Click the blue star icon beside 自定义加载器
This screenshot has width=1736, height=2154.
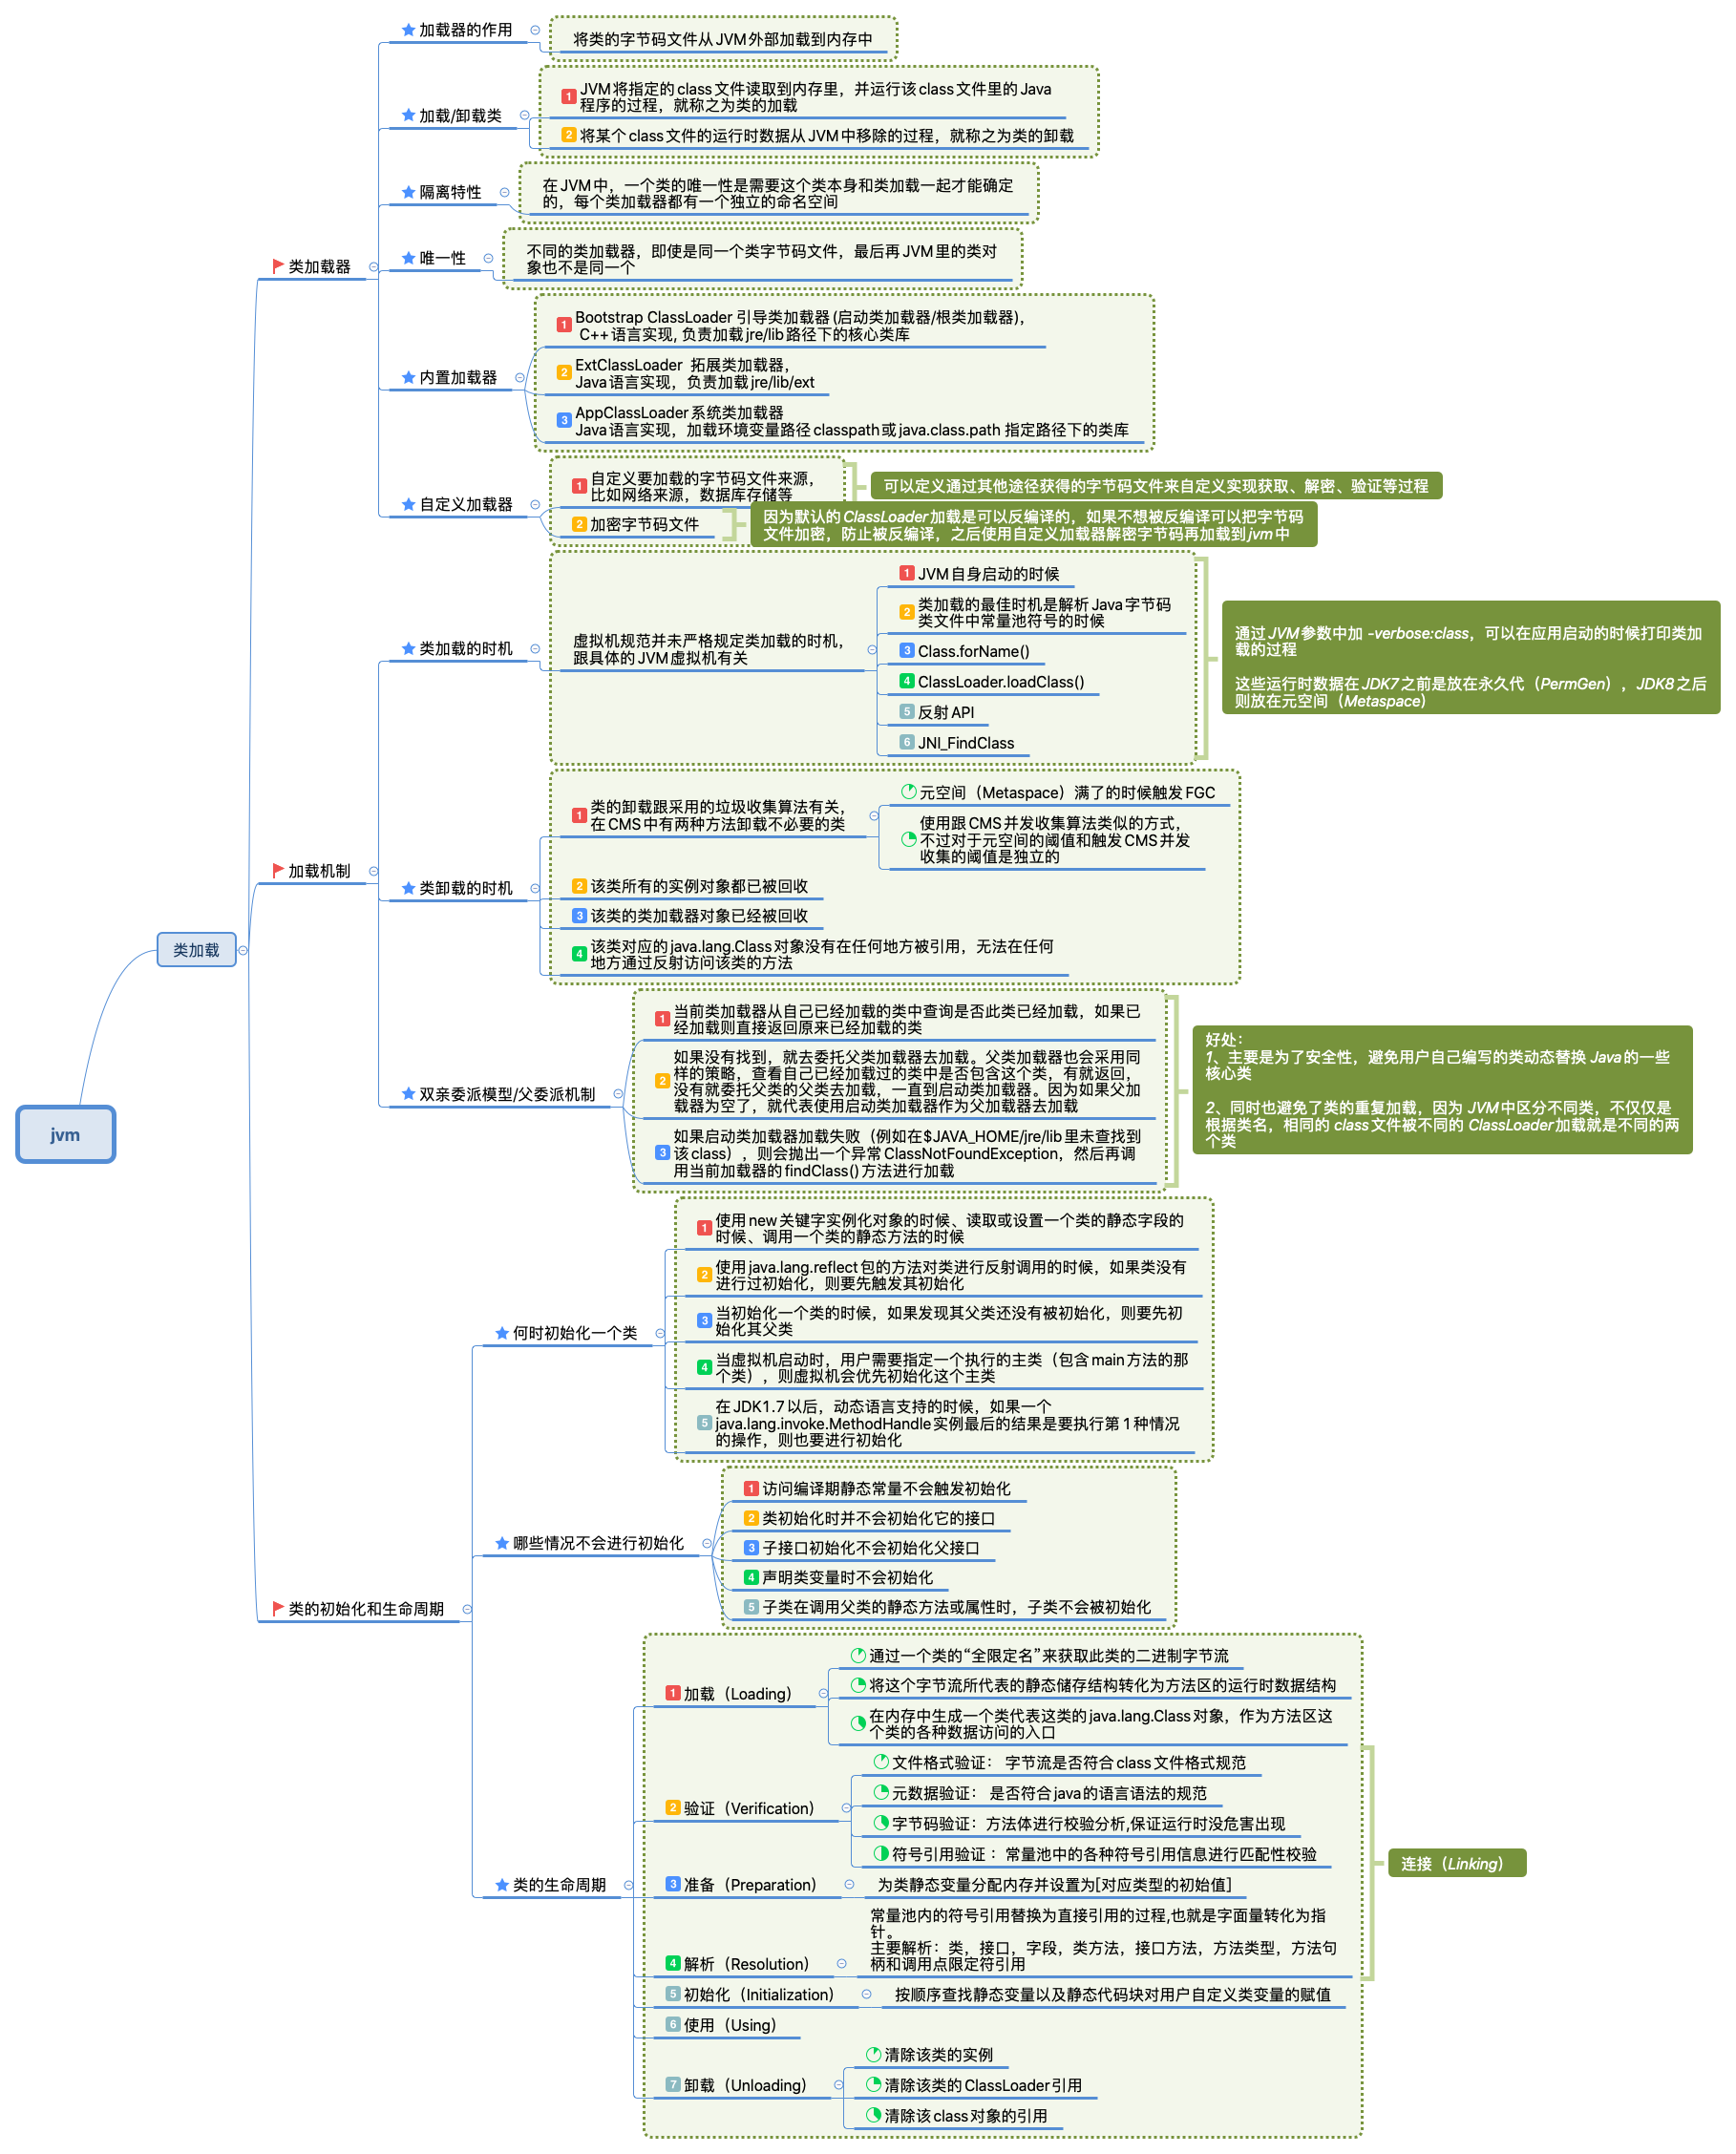click(408, 504)
